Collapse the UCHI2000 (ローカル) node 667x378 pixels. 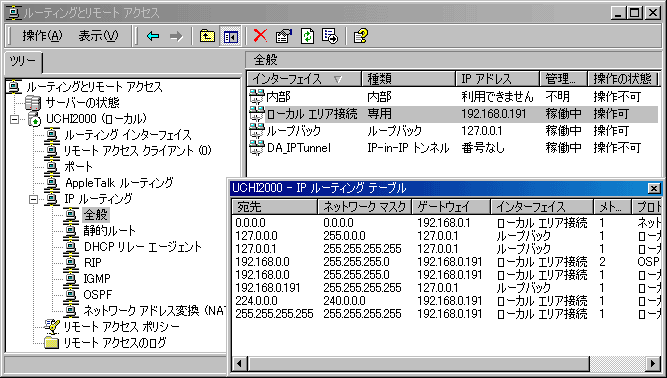pos(15,119)
